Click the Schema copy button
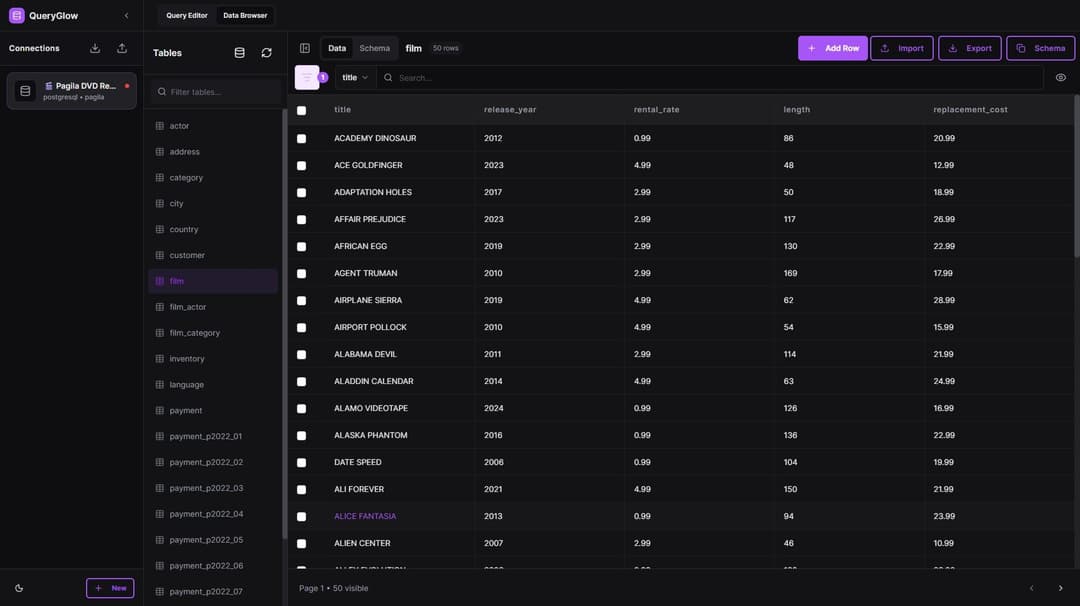The image size is (1080, 606). [1041, 48]
